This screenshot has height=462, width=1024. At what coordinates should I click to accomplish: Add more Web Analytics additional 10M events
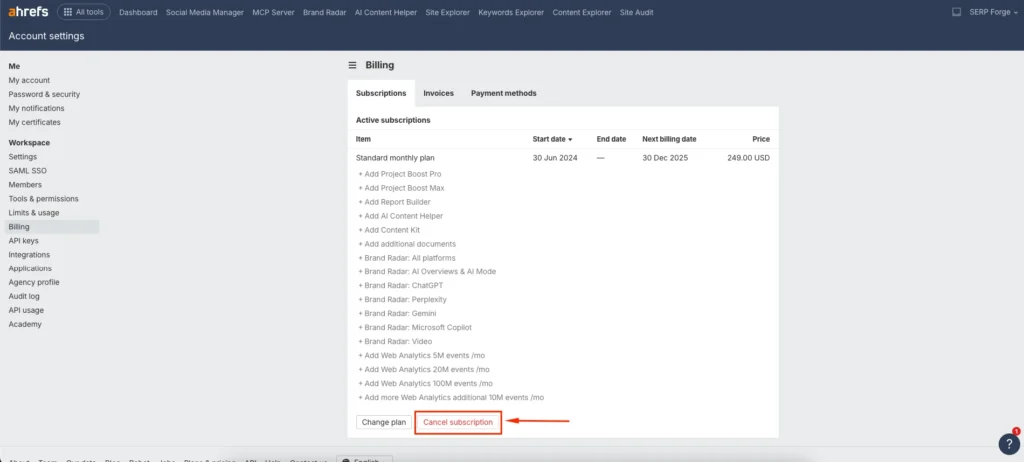click(x=451, y=397)
